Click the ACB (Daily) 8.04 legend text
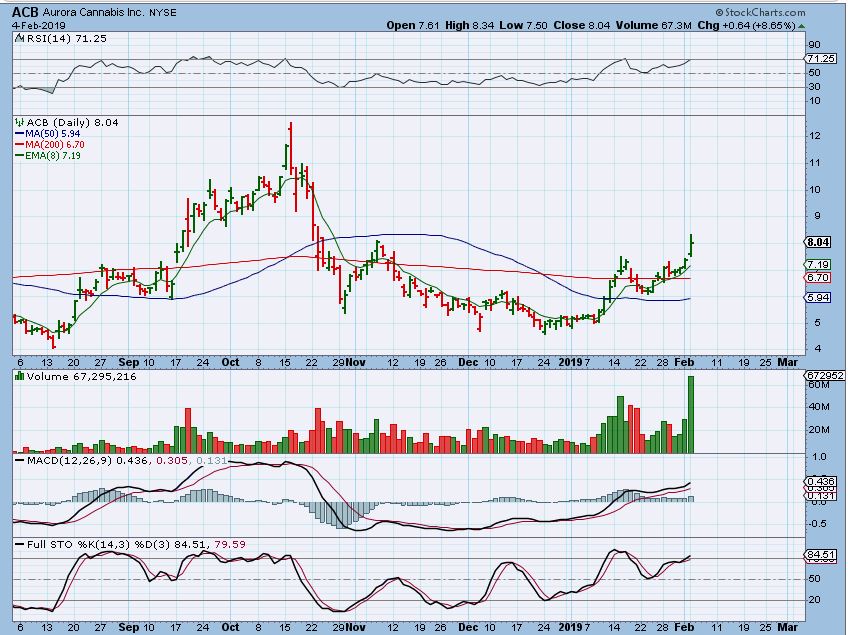Screen dimensions: 848x635 point(72,122)
